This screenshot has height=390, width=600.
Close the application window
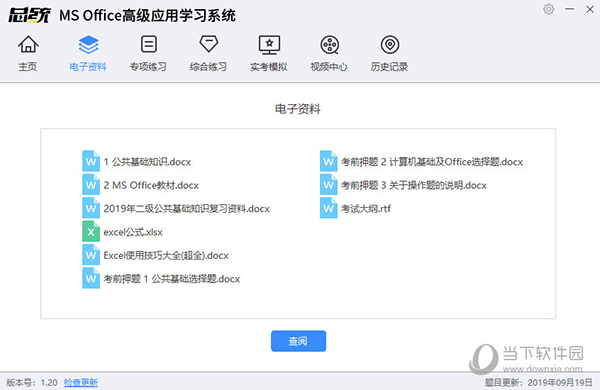pos(590,9)
